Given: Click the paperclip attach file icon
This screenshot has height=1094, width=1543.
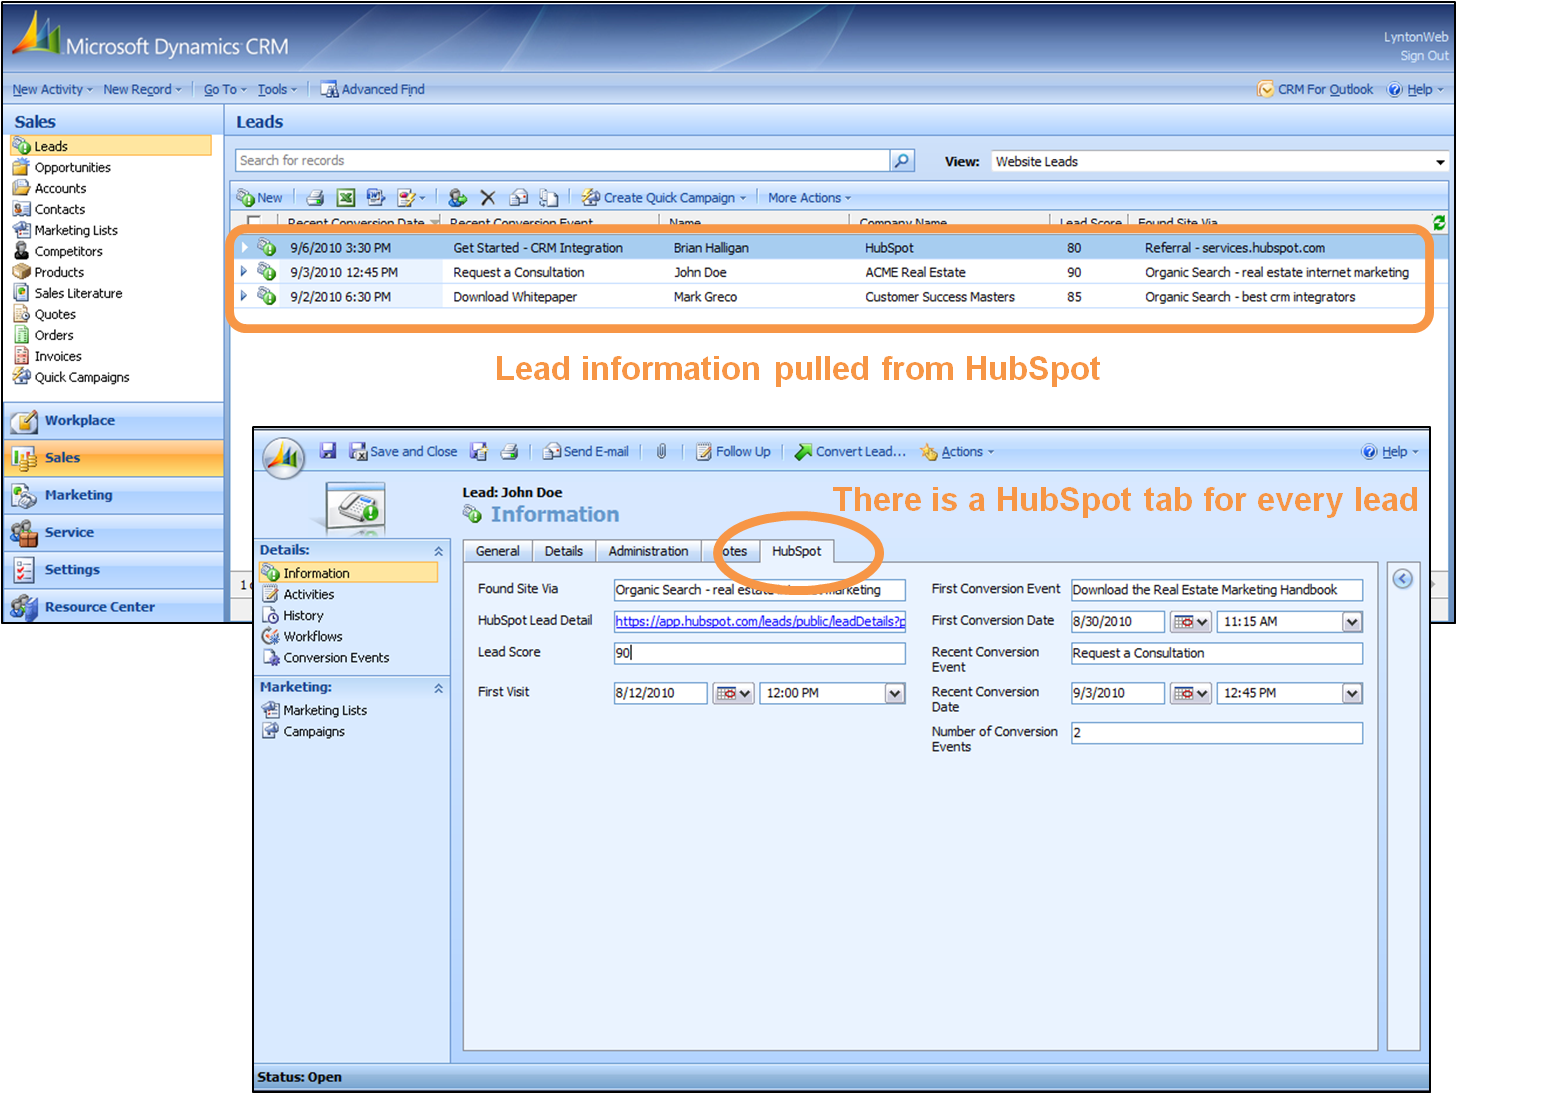Looking at the screenshot, I should [x=661, y=452].
